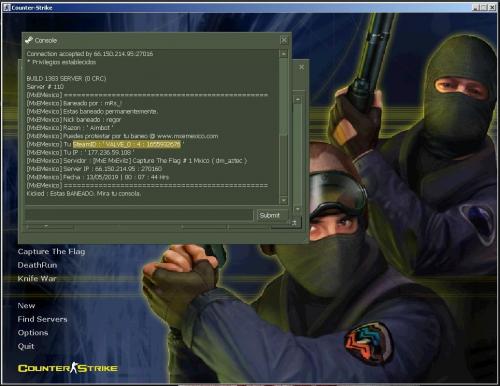Screen dimensions: 500x386
Task: Select the DeathRun menu entry
Action: pyautogui.click(x=37, y=265)
